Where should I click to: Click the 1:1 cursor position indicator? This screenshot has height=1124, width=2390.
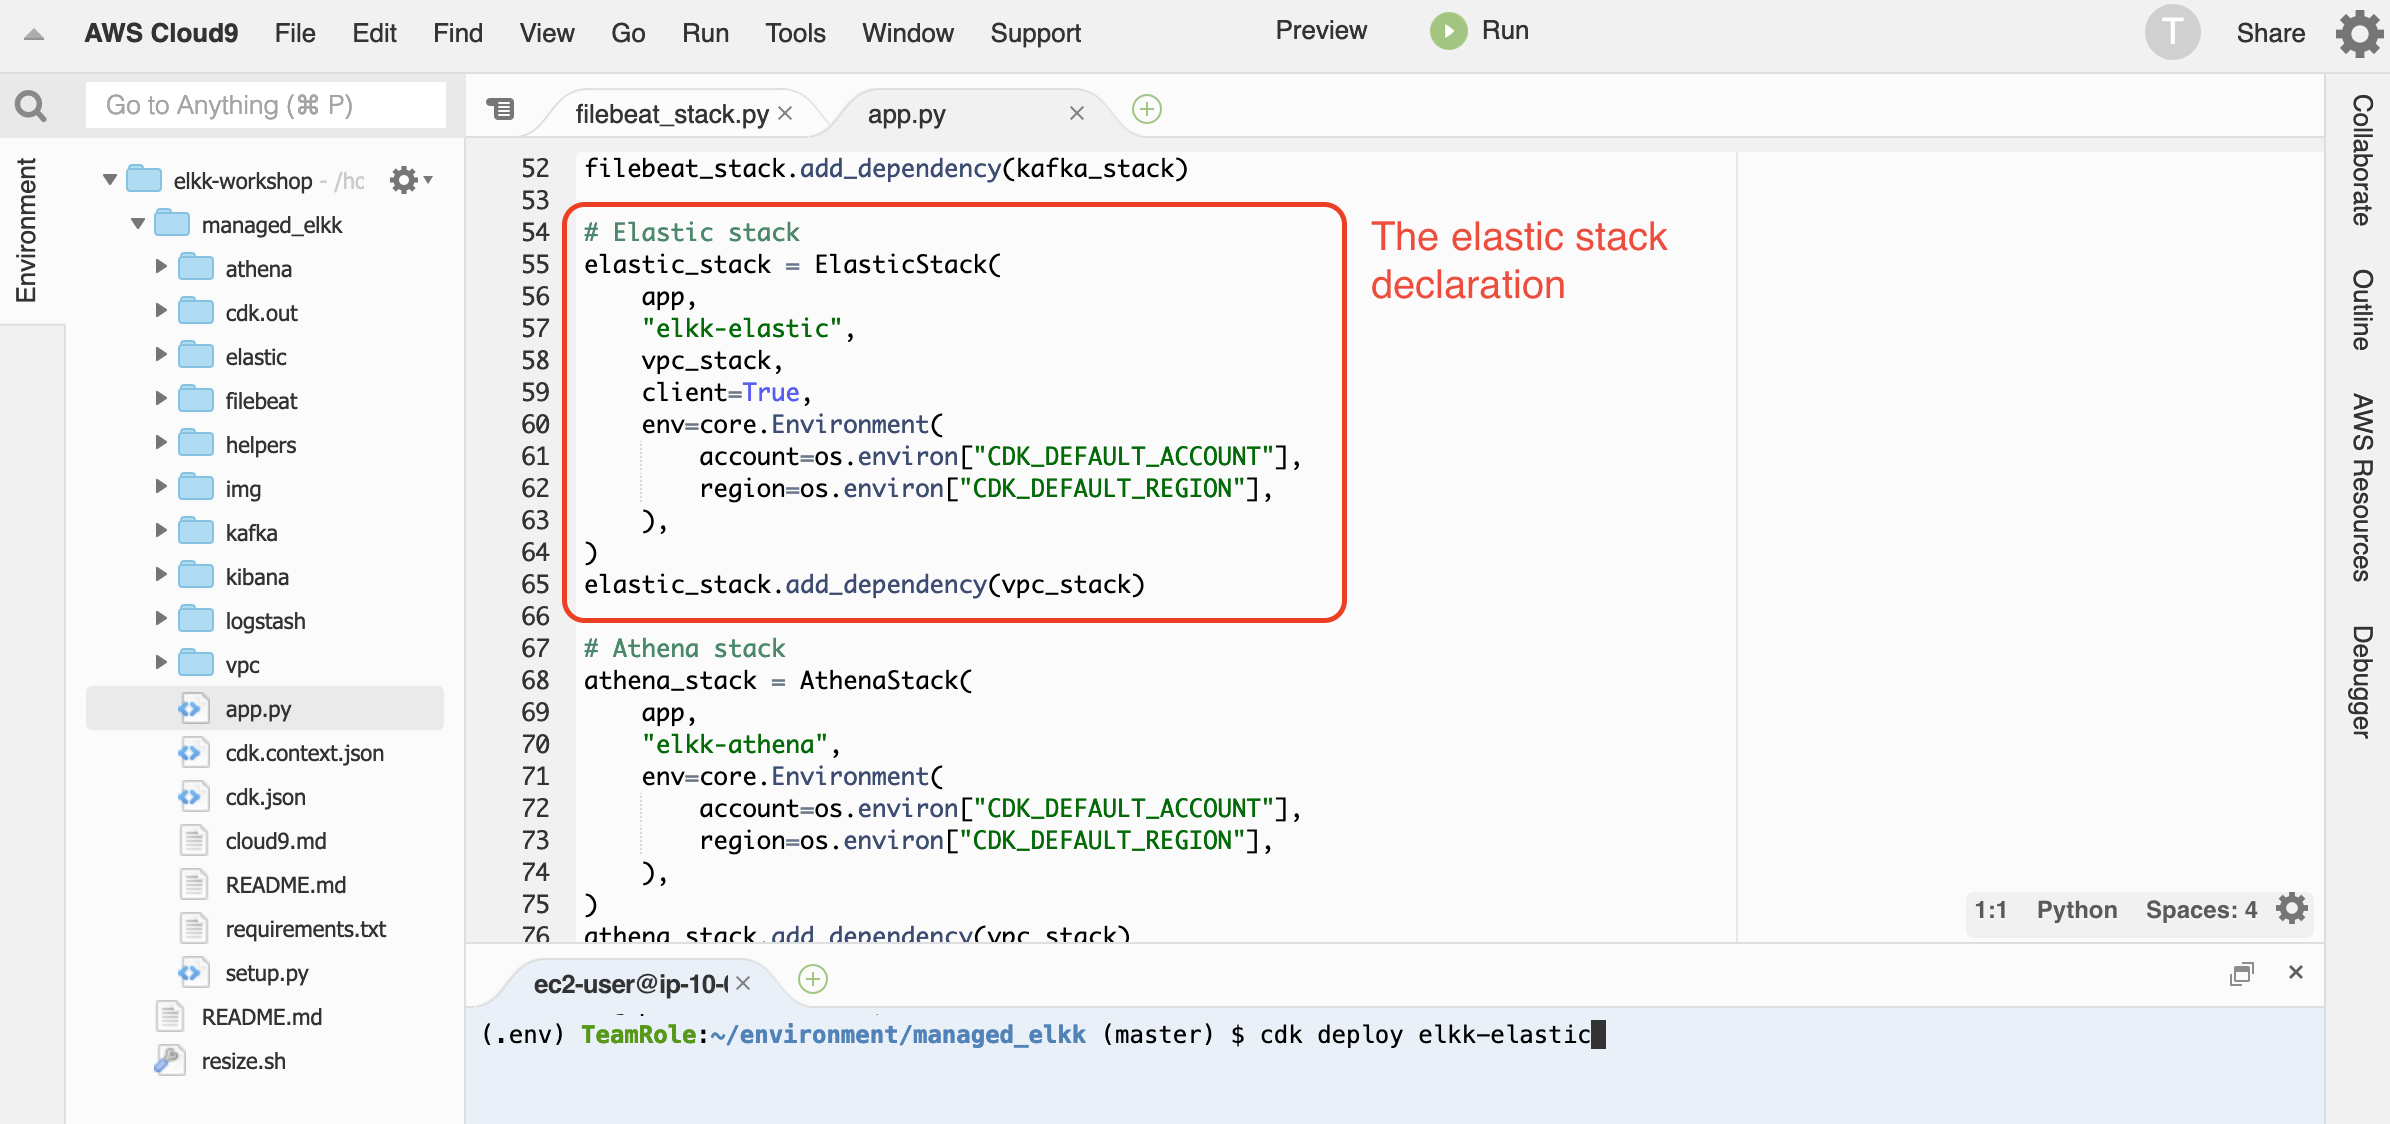coord(1990,909)
